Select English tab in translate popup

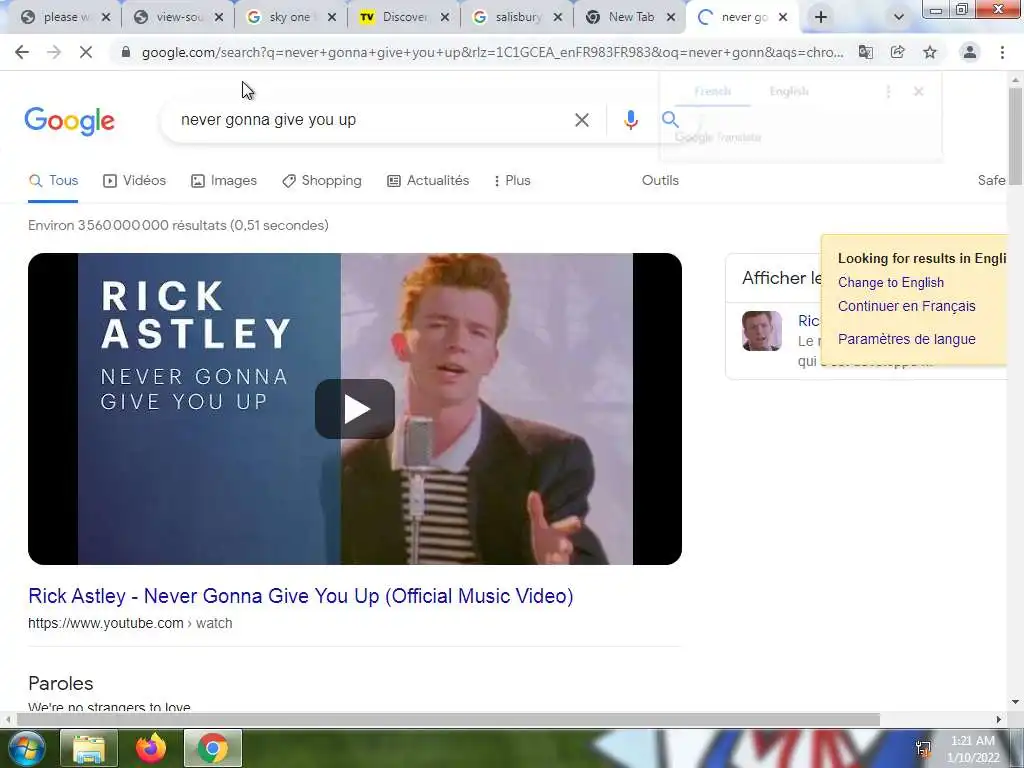789,91
